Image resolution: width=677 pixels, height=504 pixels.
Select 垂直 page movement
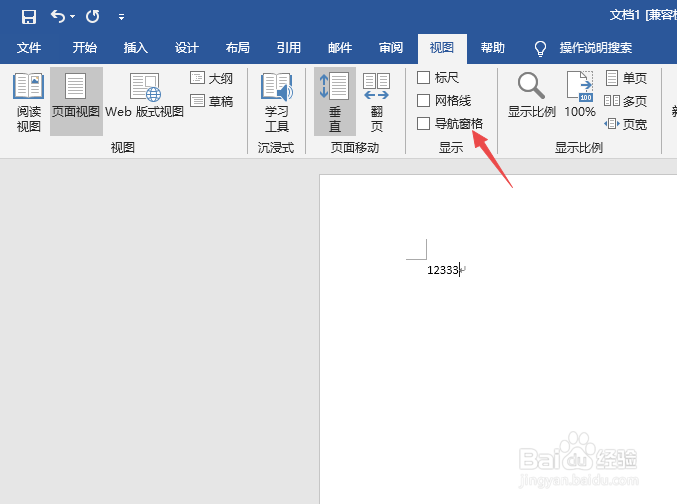(335, 102)
